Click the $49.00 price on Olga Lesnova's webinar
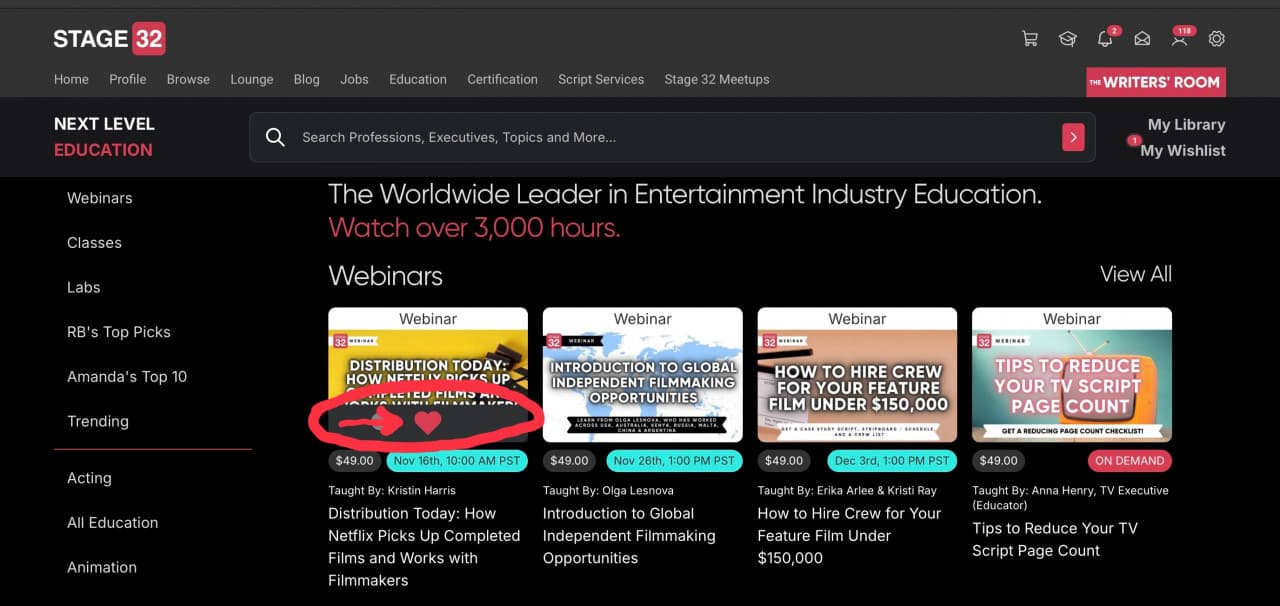Image resolution: width=1280 pixels, height=606 pixels. pyautogui.click(x=569, y=461)
